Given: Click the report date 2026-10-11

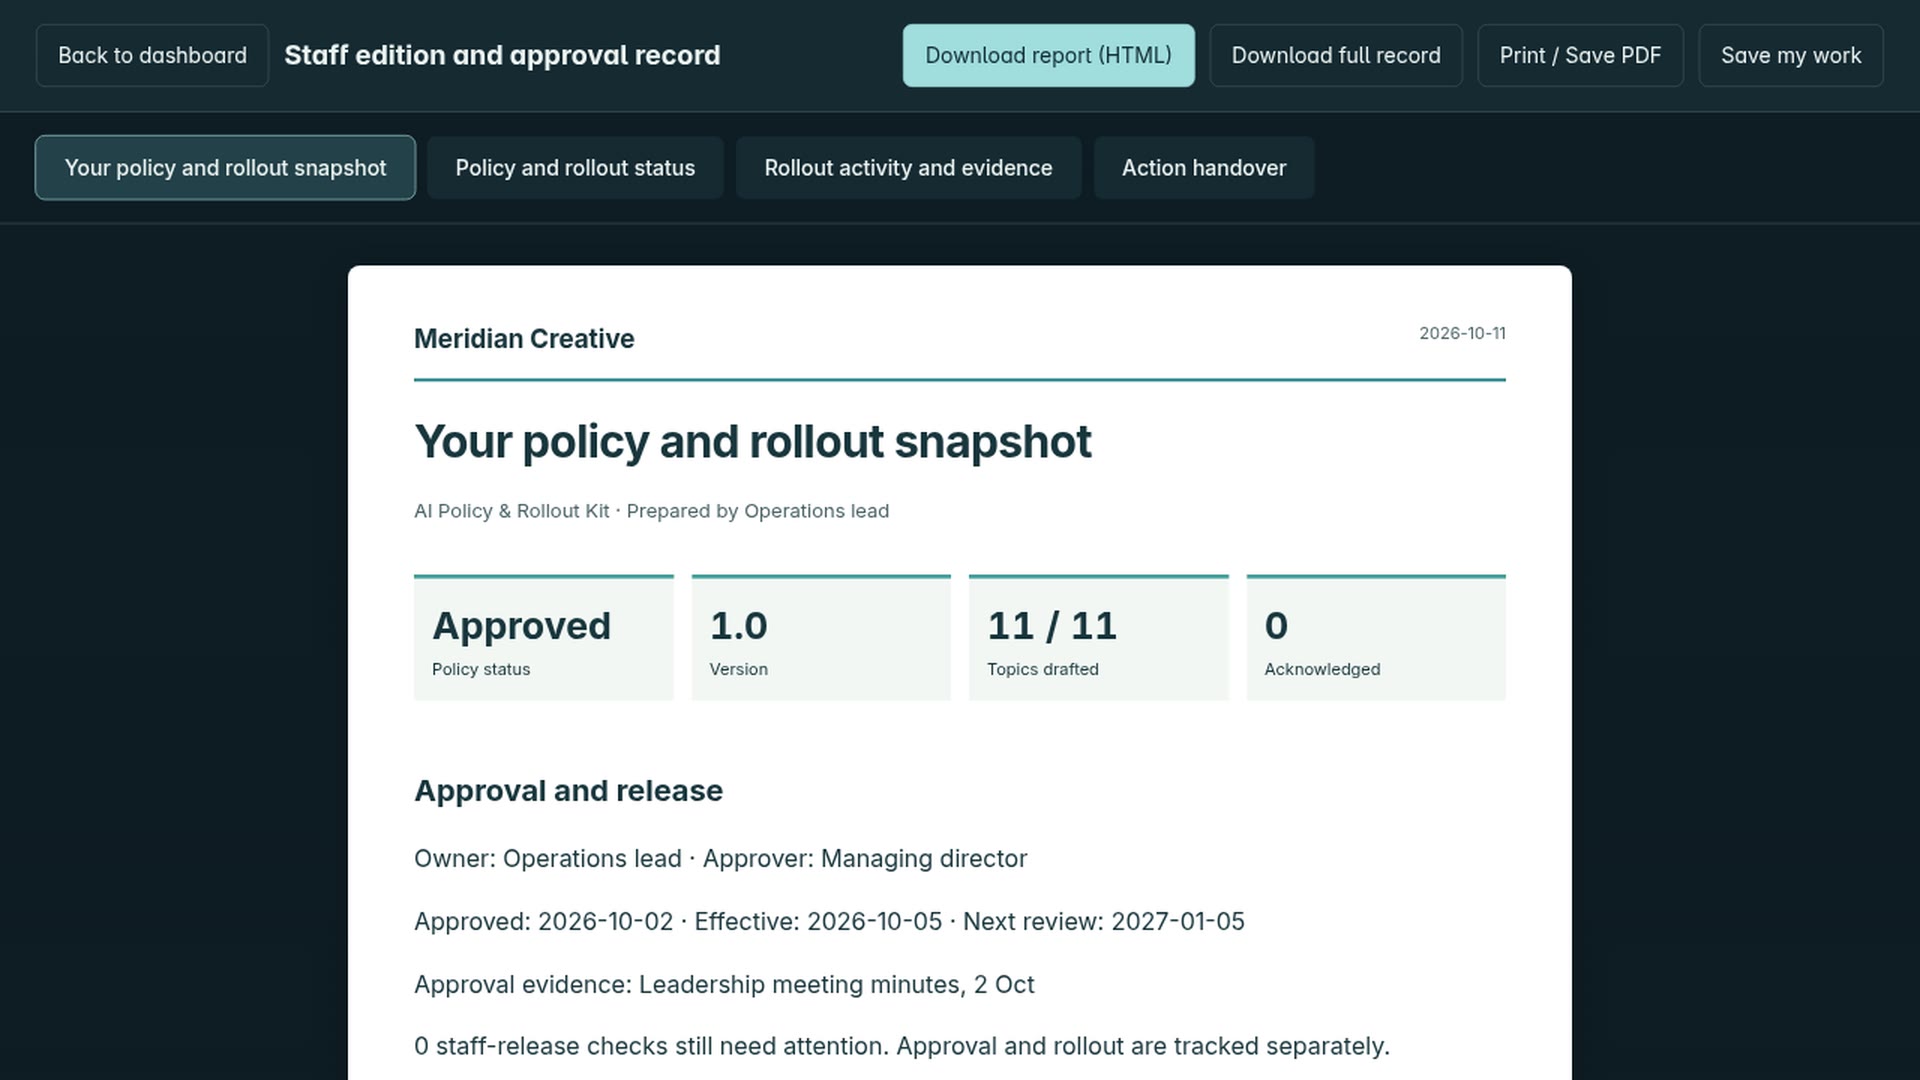Looking at the screenshot, I should [1462, 333].
